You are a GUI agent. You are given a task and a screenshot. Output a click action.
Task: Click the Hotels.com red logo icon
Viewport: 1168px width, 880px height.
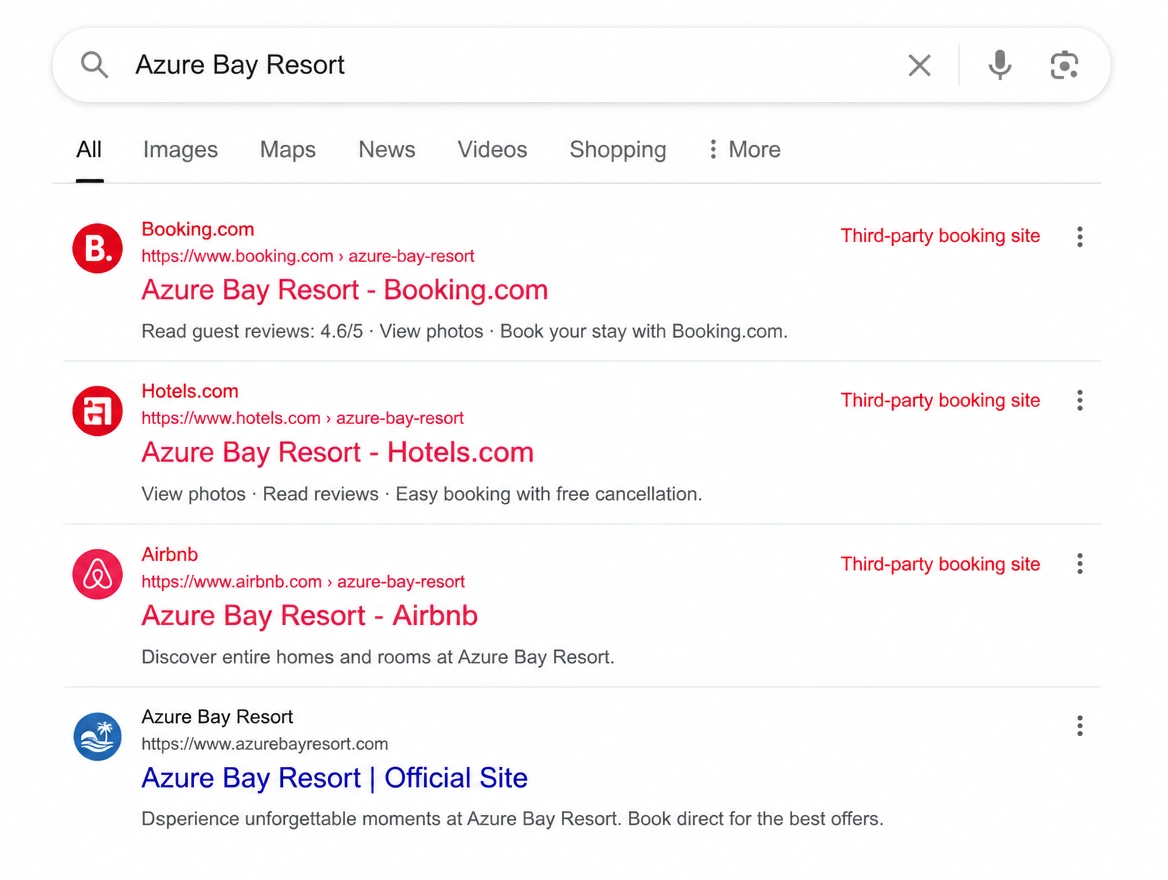(x=98, y=411)
